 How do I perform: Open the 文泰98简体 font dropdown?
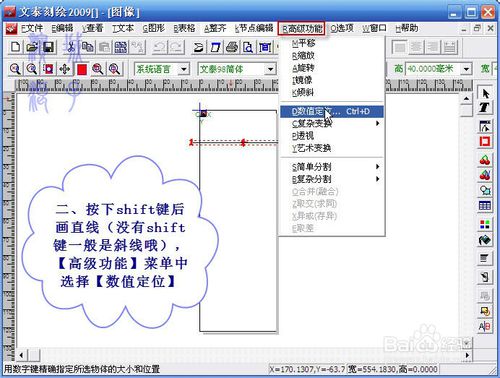(270, 69)
